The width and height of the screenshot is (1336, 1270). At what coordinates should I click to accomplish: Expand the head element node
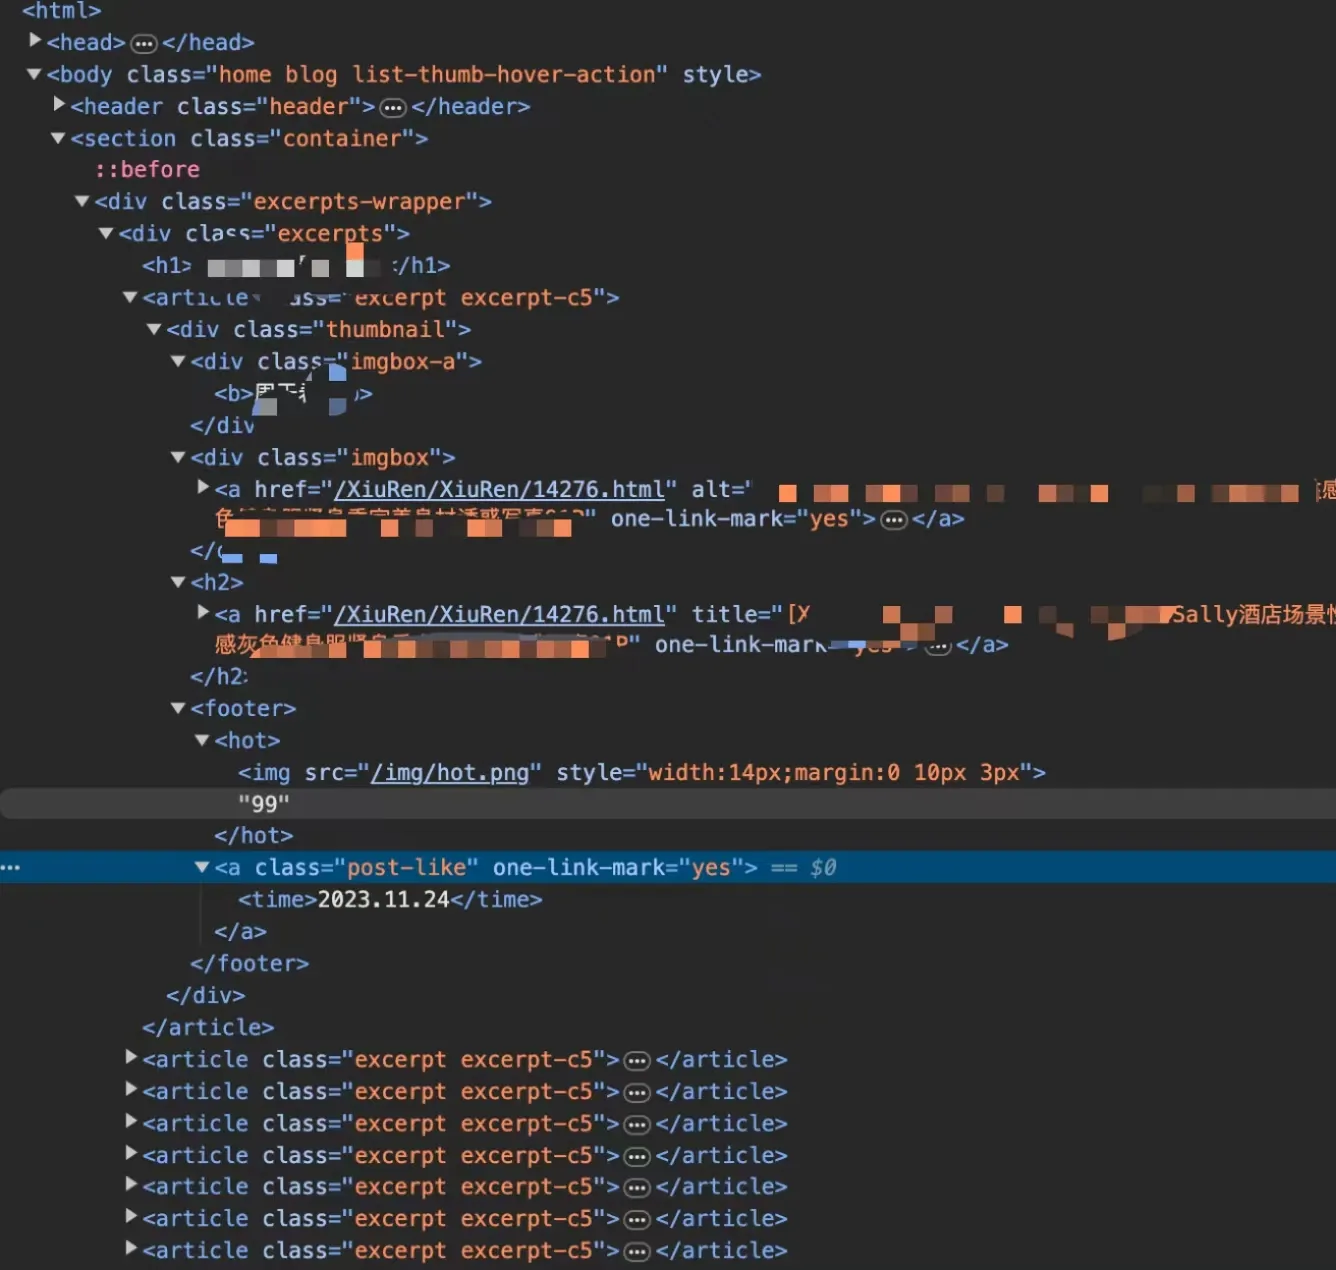[35, 41]
